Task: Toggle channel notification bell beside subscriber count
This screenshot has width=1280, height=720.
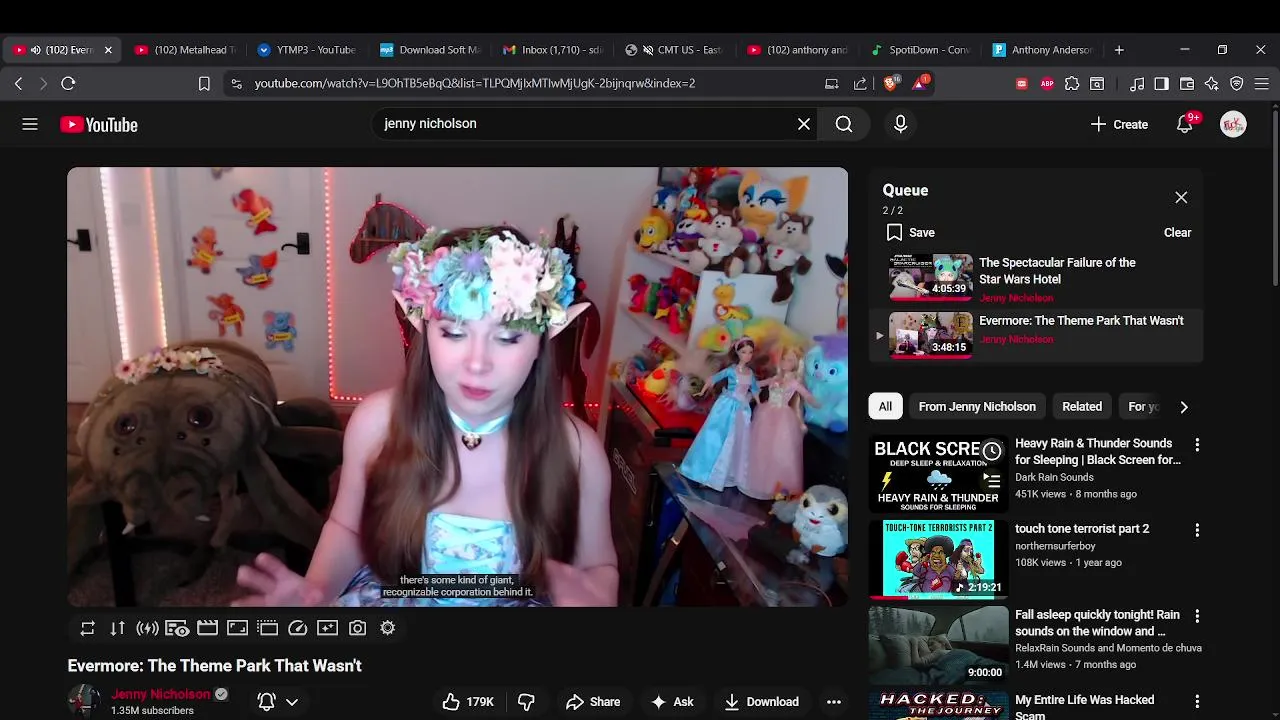Action: 267,702
